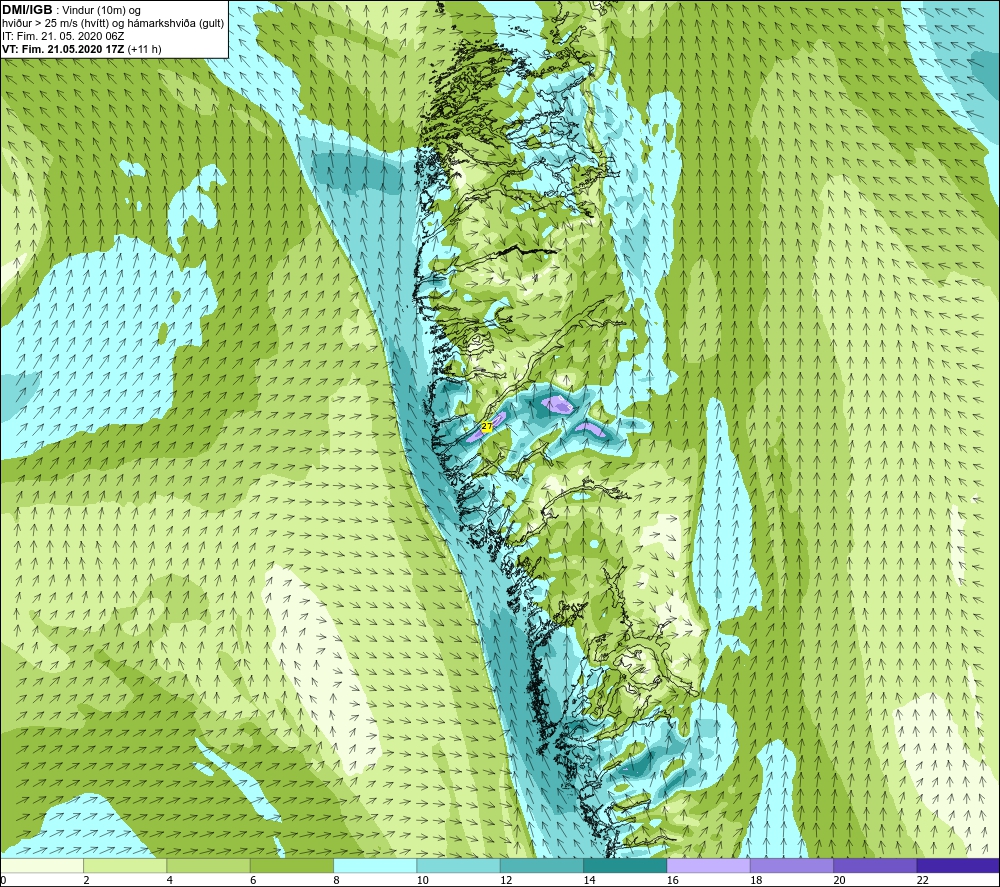
Task: Click the scale label '14'
Action: (x=589, y=880)
